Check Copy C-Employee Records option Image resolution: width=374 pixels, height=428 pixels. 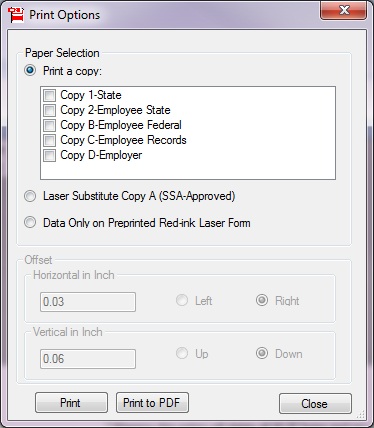pos(49,141)
